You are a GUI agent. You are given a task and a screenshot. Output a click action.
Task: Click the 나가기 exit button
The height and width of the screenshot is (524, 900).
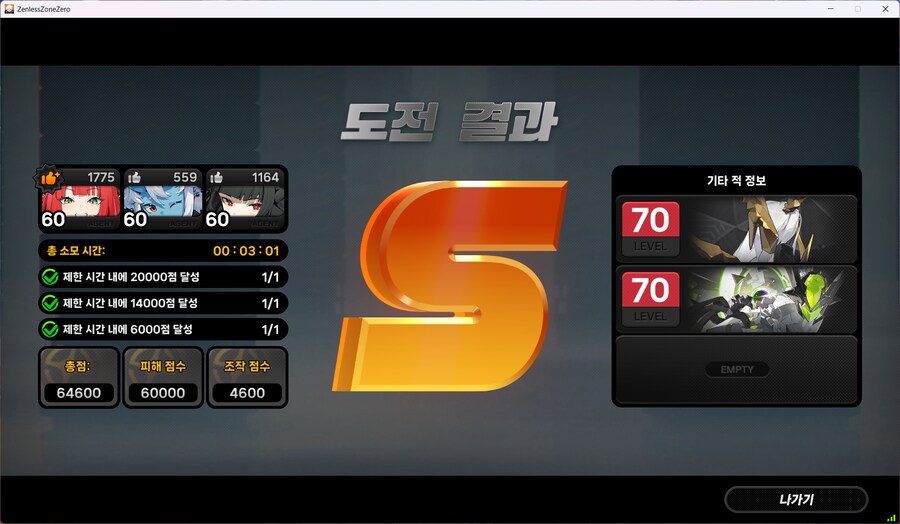click(796, 499)
